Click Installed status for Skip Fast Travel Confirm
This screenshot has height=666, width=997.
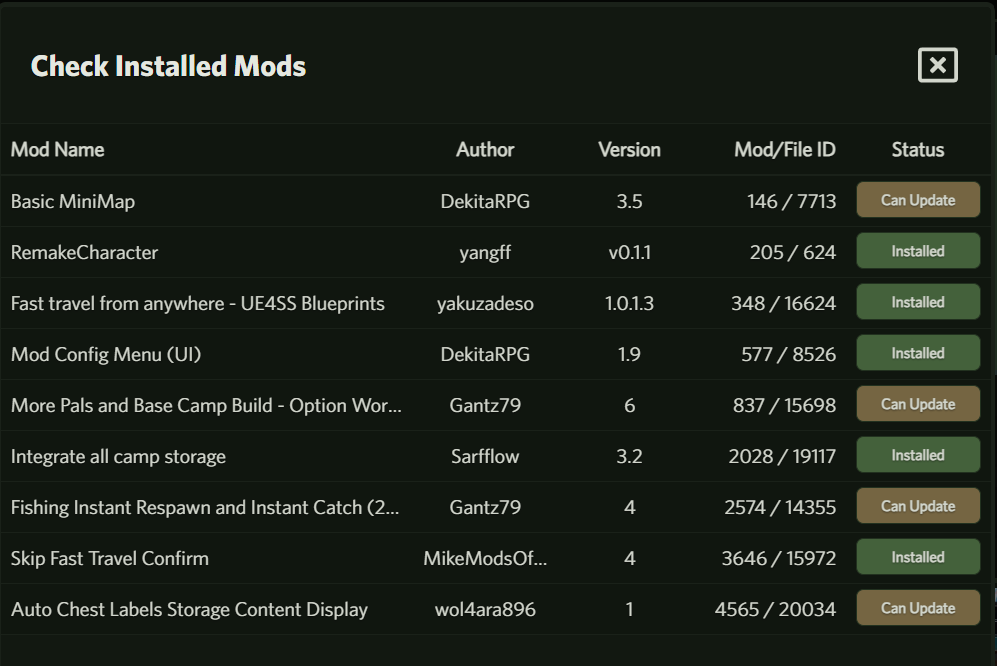pos(918,557)
